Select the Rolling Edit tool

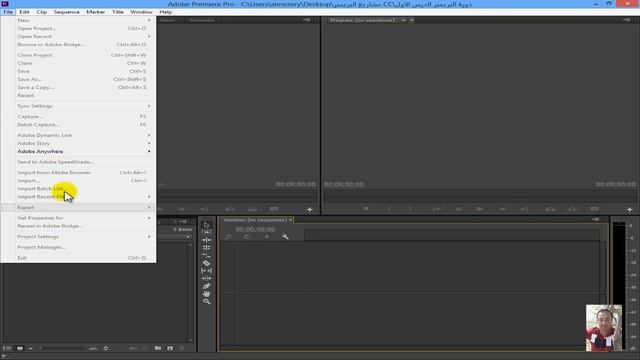207,248
